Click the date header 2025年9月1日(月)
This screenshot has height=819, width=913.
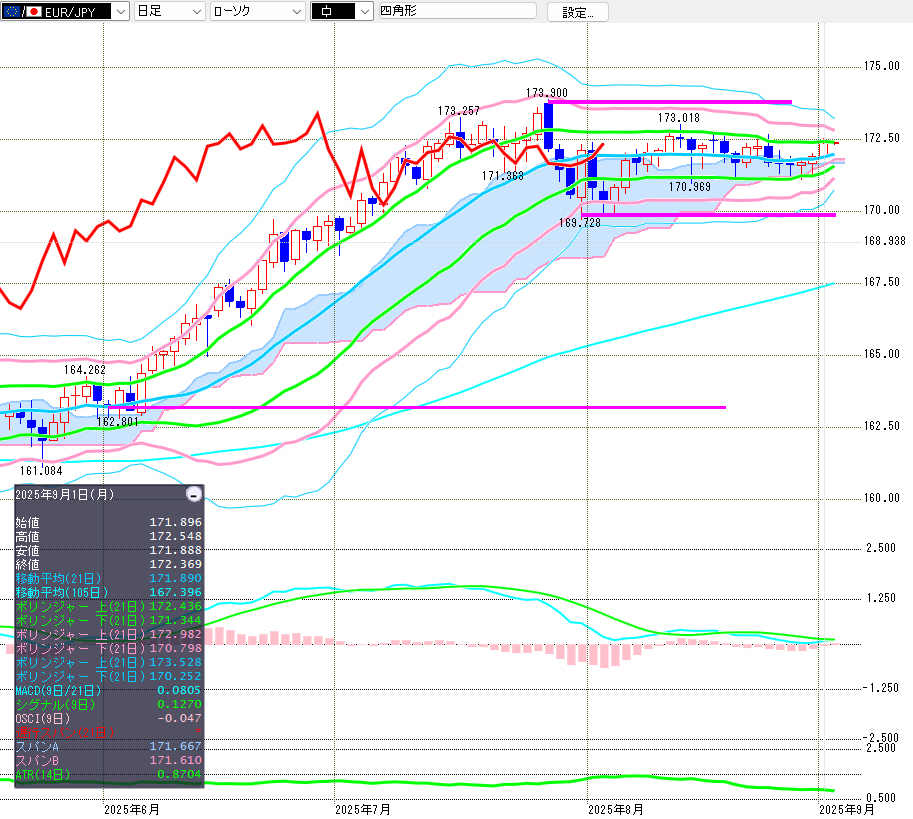click(x=65, y=494)
